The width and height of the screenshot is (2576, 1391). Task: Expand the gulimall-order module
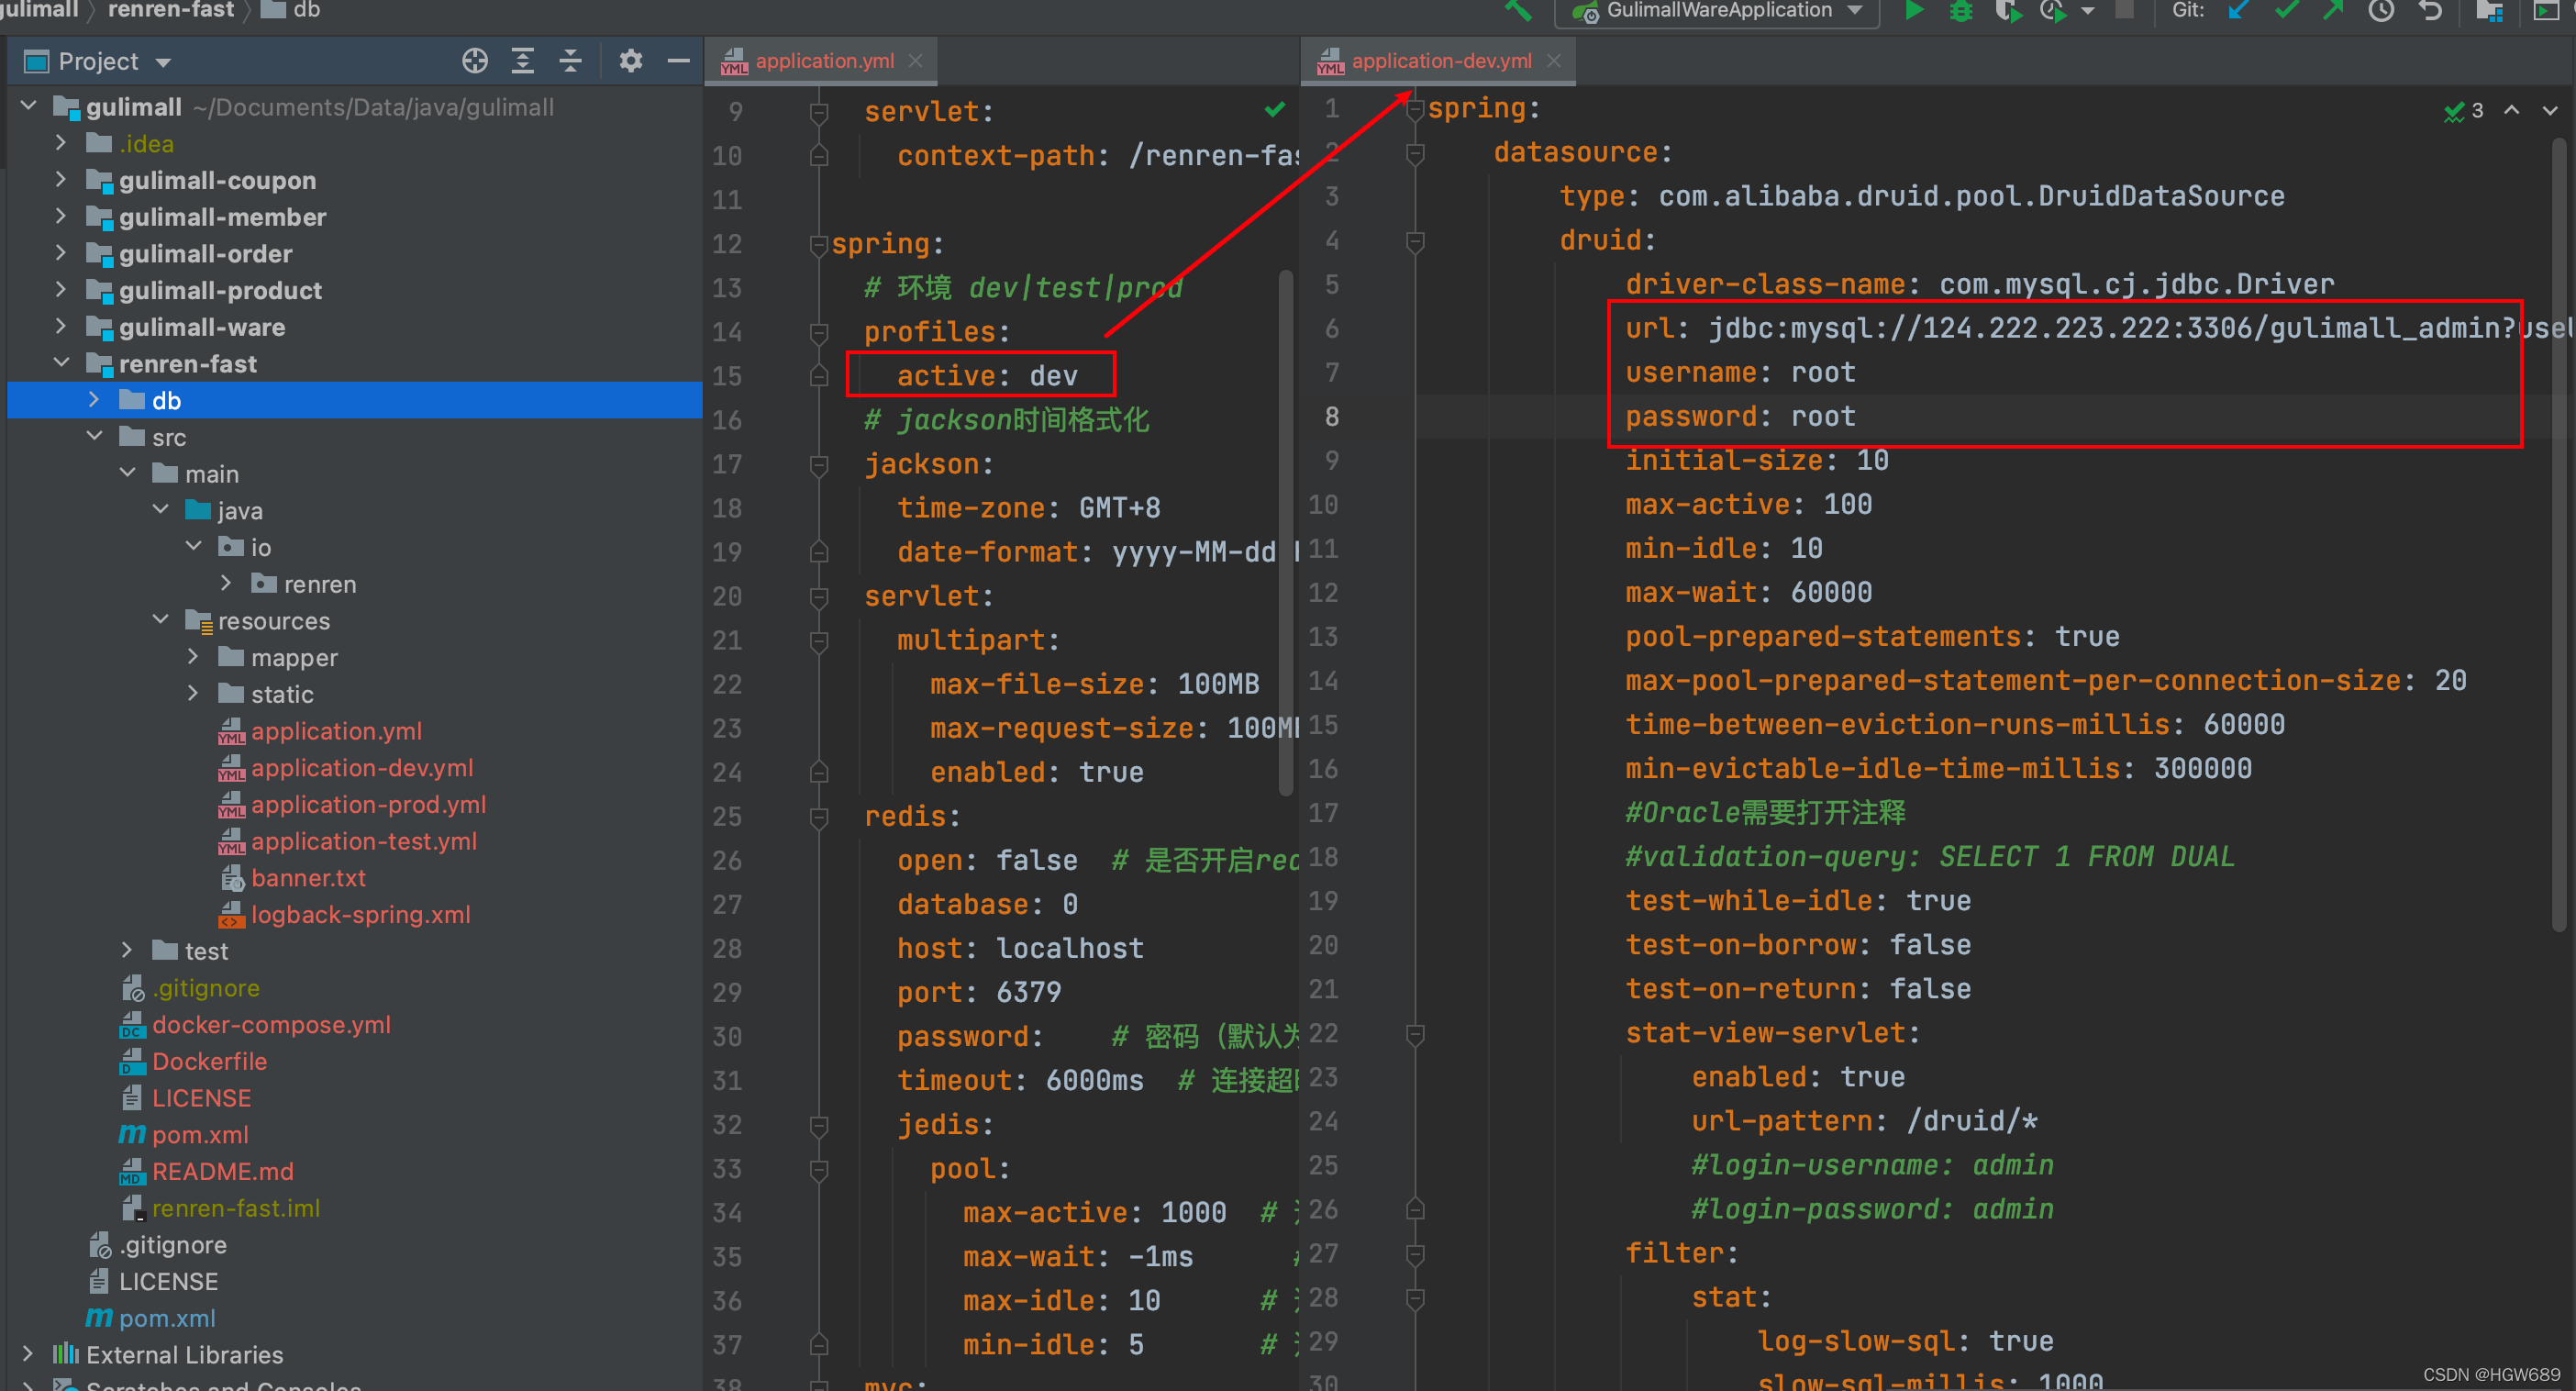click(62, 253)
